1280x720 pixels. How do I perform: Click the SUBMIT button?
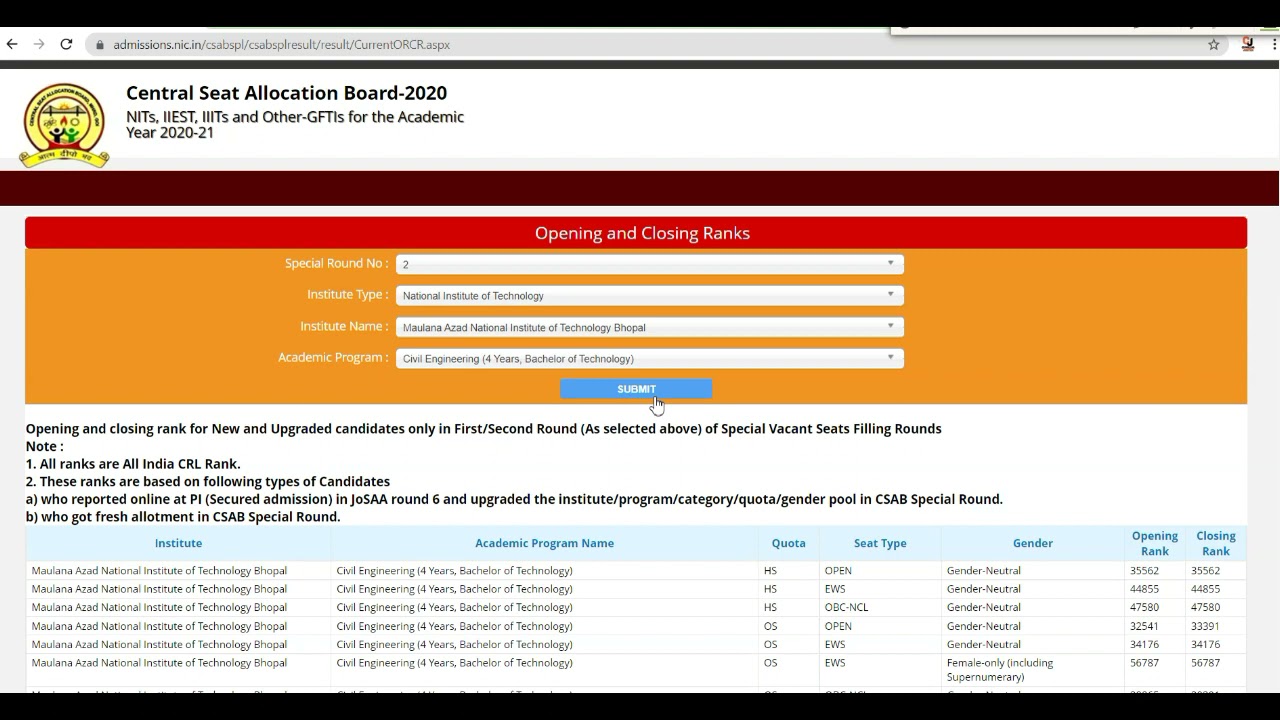pyautogui.click(x=636, y=389)
